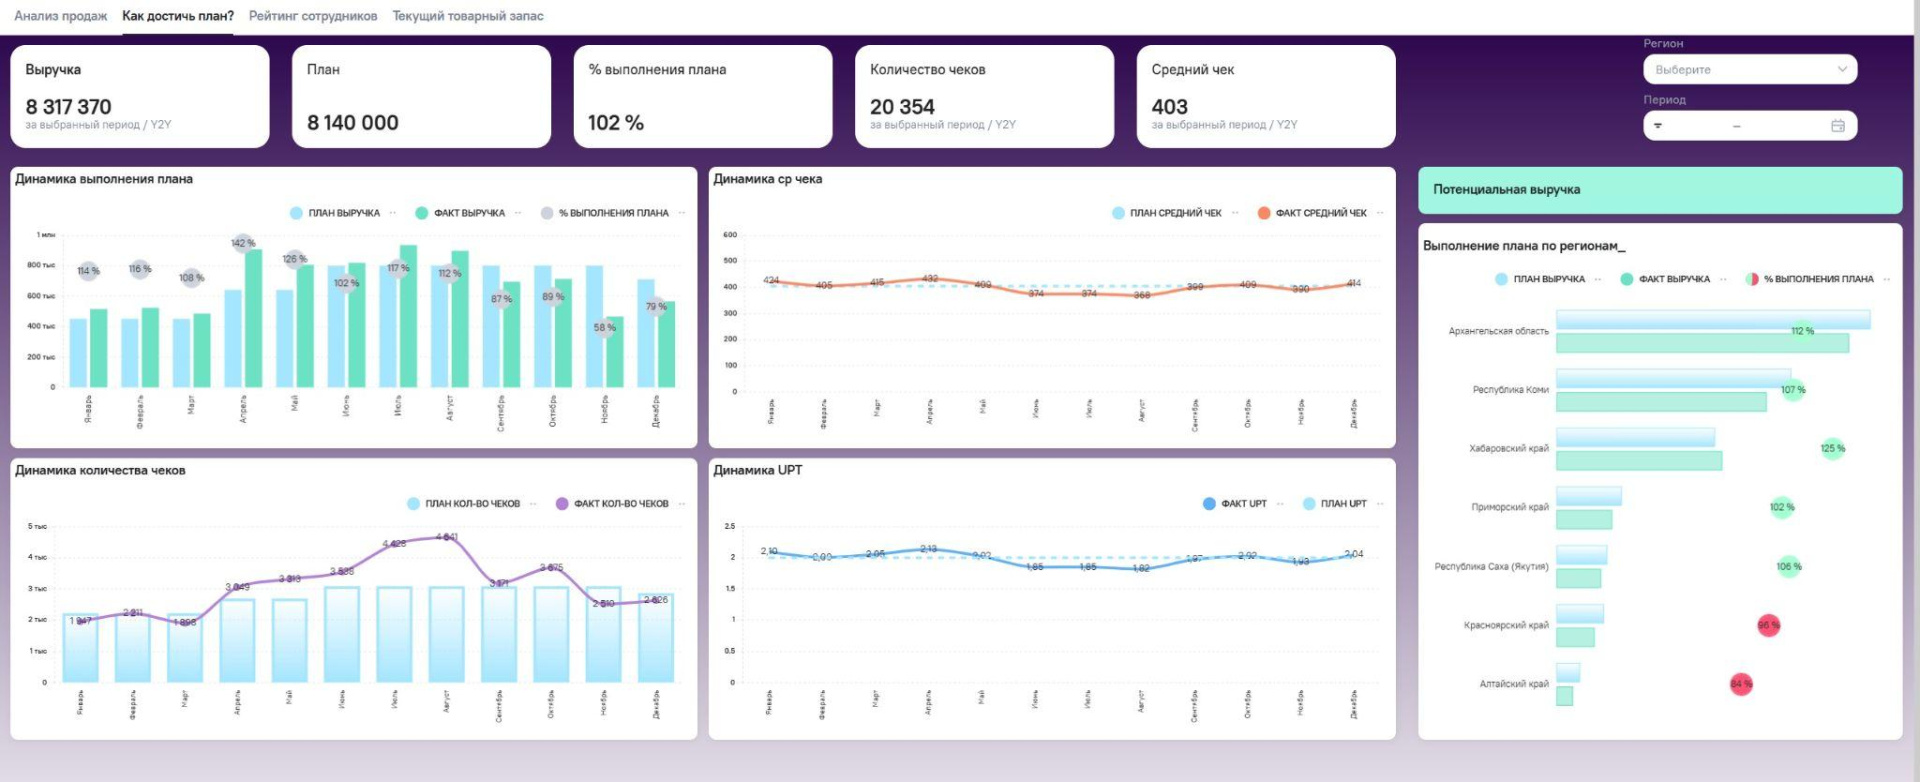Click the Потенциальная выручка button
Viewport: 1920px width, 782px height.
coord(1659,190)
